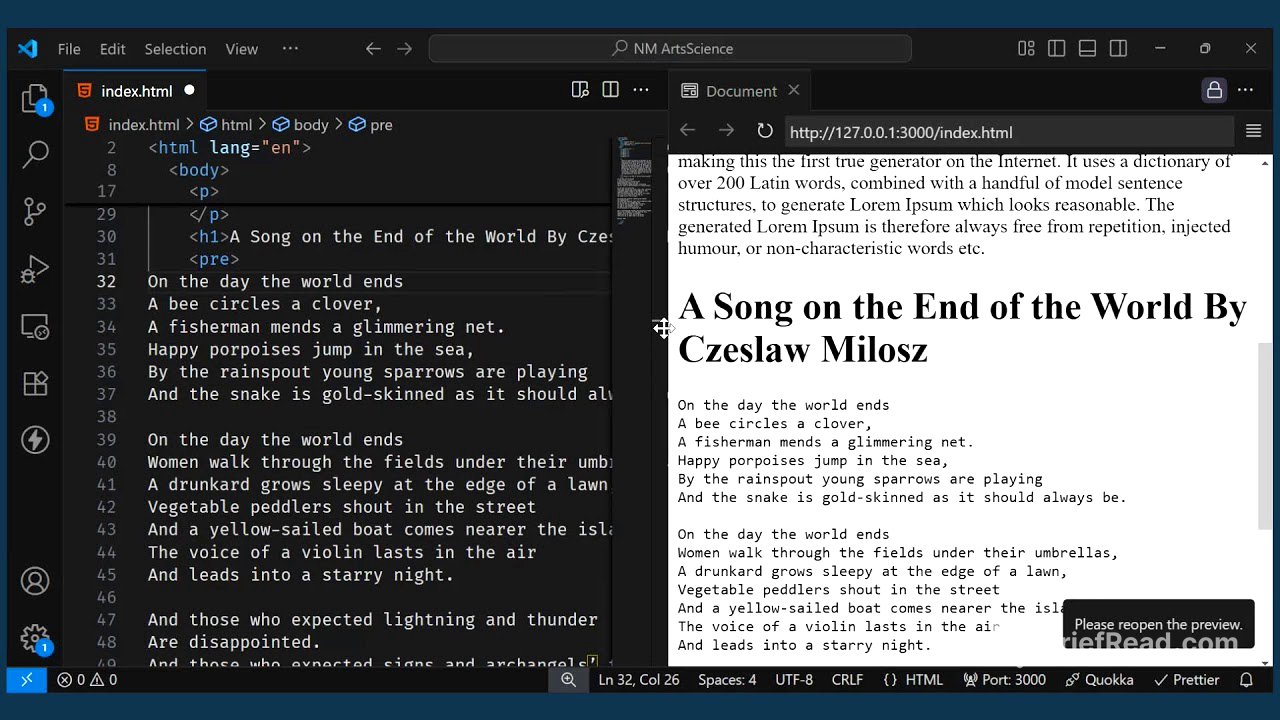Split the editor right

610,90
